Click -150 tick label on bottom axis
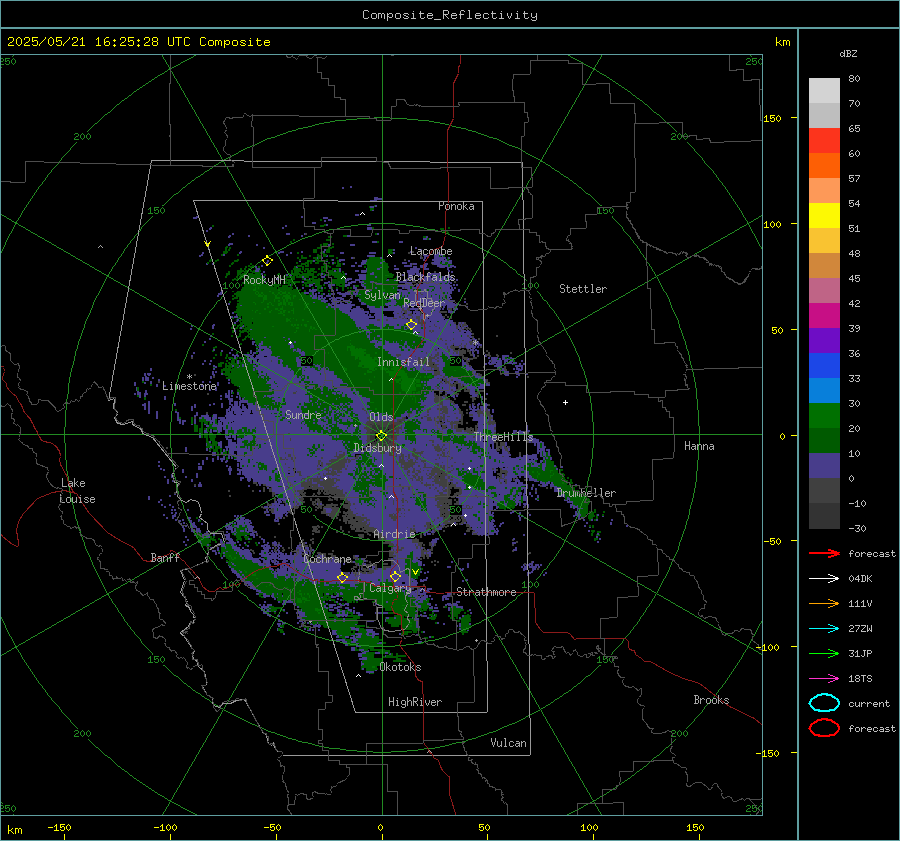The height and width of the screenshot is (841, 900). (x=59, y=827)
